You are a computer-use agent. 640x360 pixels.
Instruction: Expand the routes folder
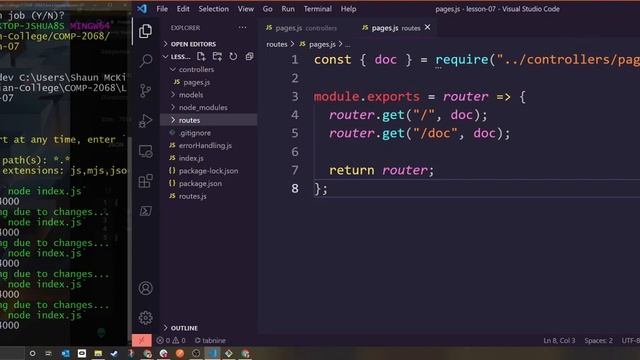(209, 120)
